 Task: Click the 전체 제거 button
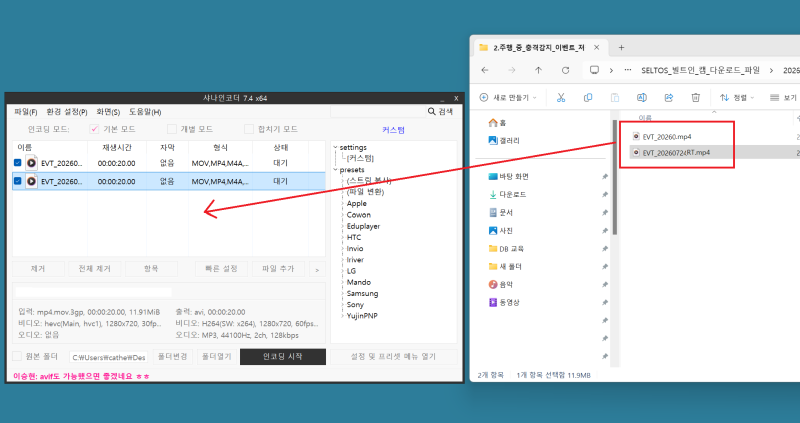tap(94, 268)
